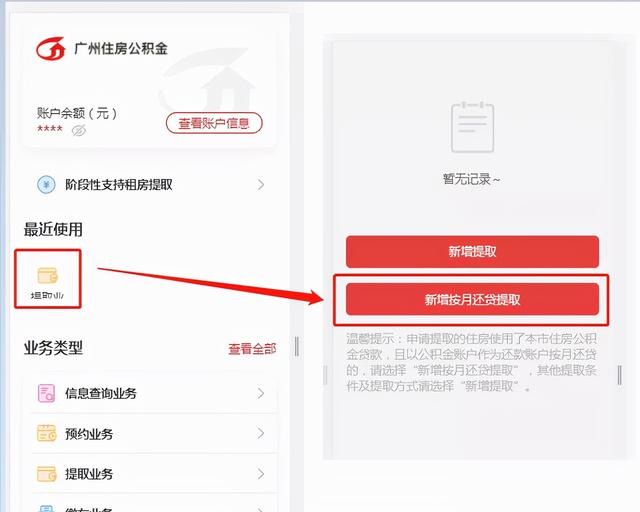The height and width of the screenshot is (512, 640).
Task: Expand 阶段性支持租房提取 chevron arrow
Action: click(x=261, y=185)
